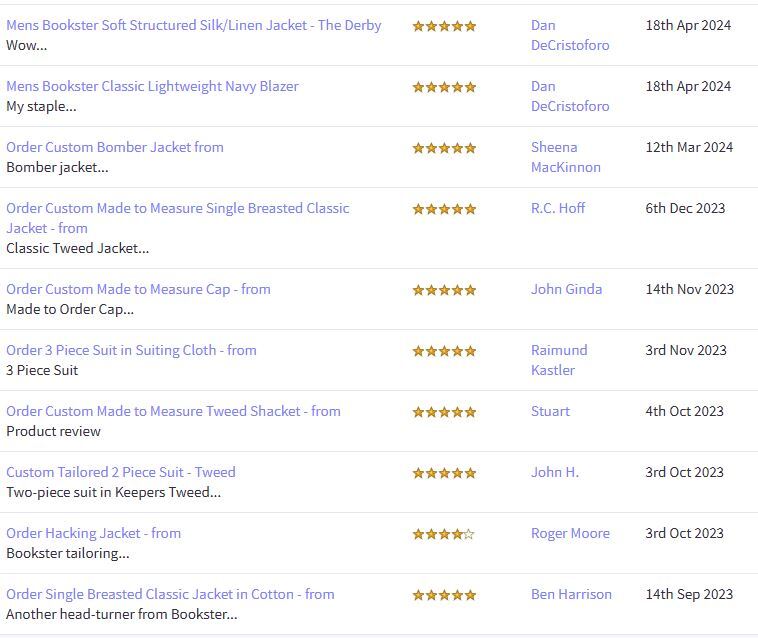Open Order 3 Piece Suit in Suiting Cloth
Image resolution: width=758 pixels, height=638 pixels.
coord(131,350)
